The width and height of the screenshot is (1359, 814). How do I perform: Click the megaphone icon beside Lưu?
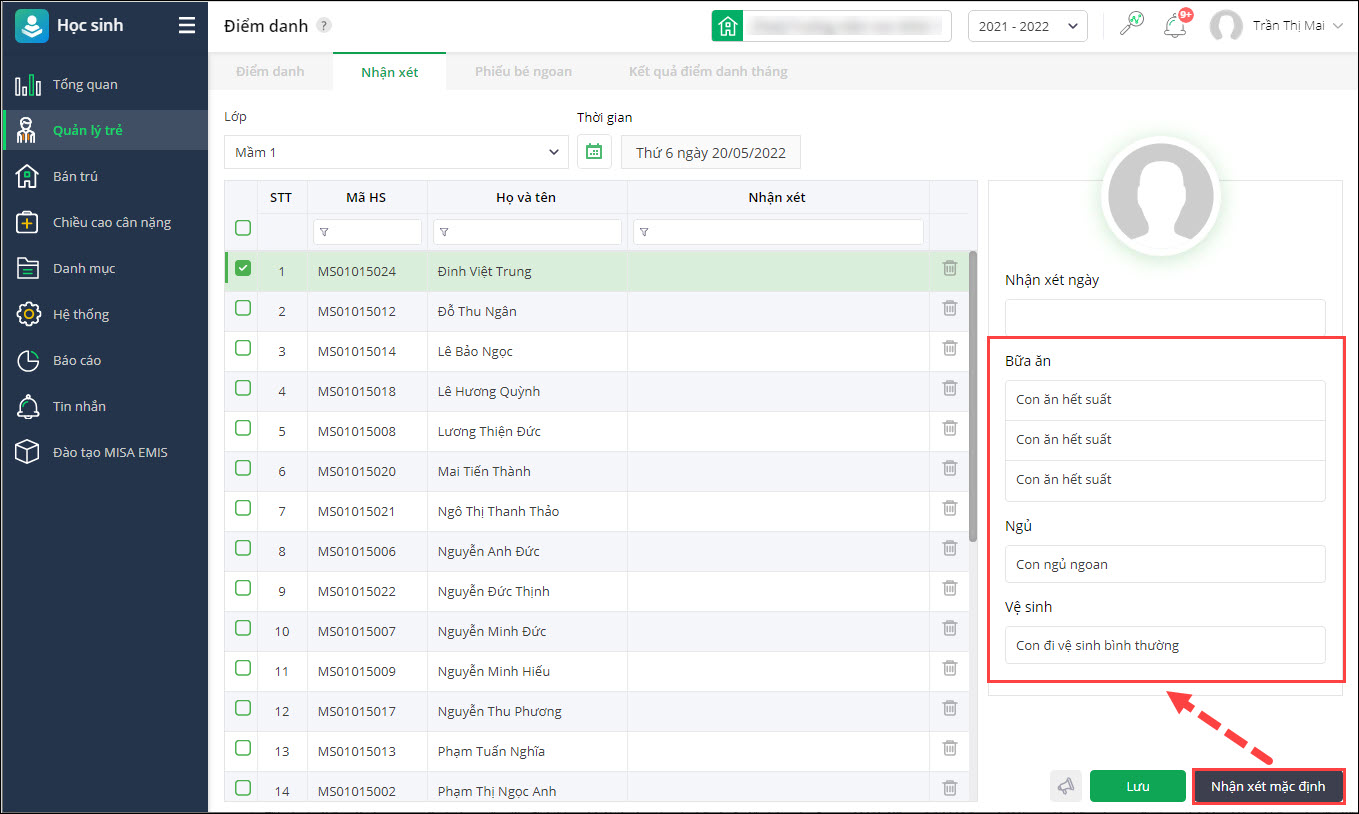(1066, 786)
